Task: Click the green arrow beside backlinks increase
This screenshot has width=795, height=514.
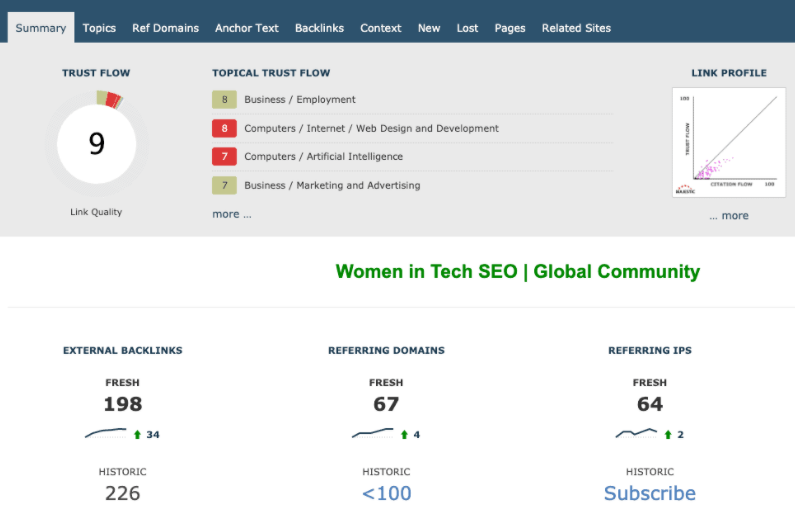Action: pyautogui.click(x=137, y=434)
